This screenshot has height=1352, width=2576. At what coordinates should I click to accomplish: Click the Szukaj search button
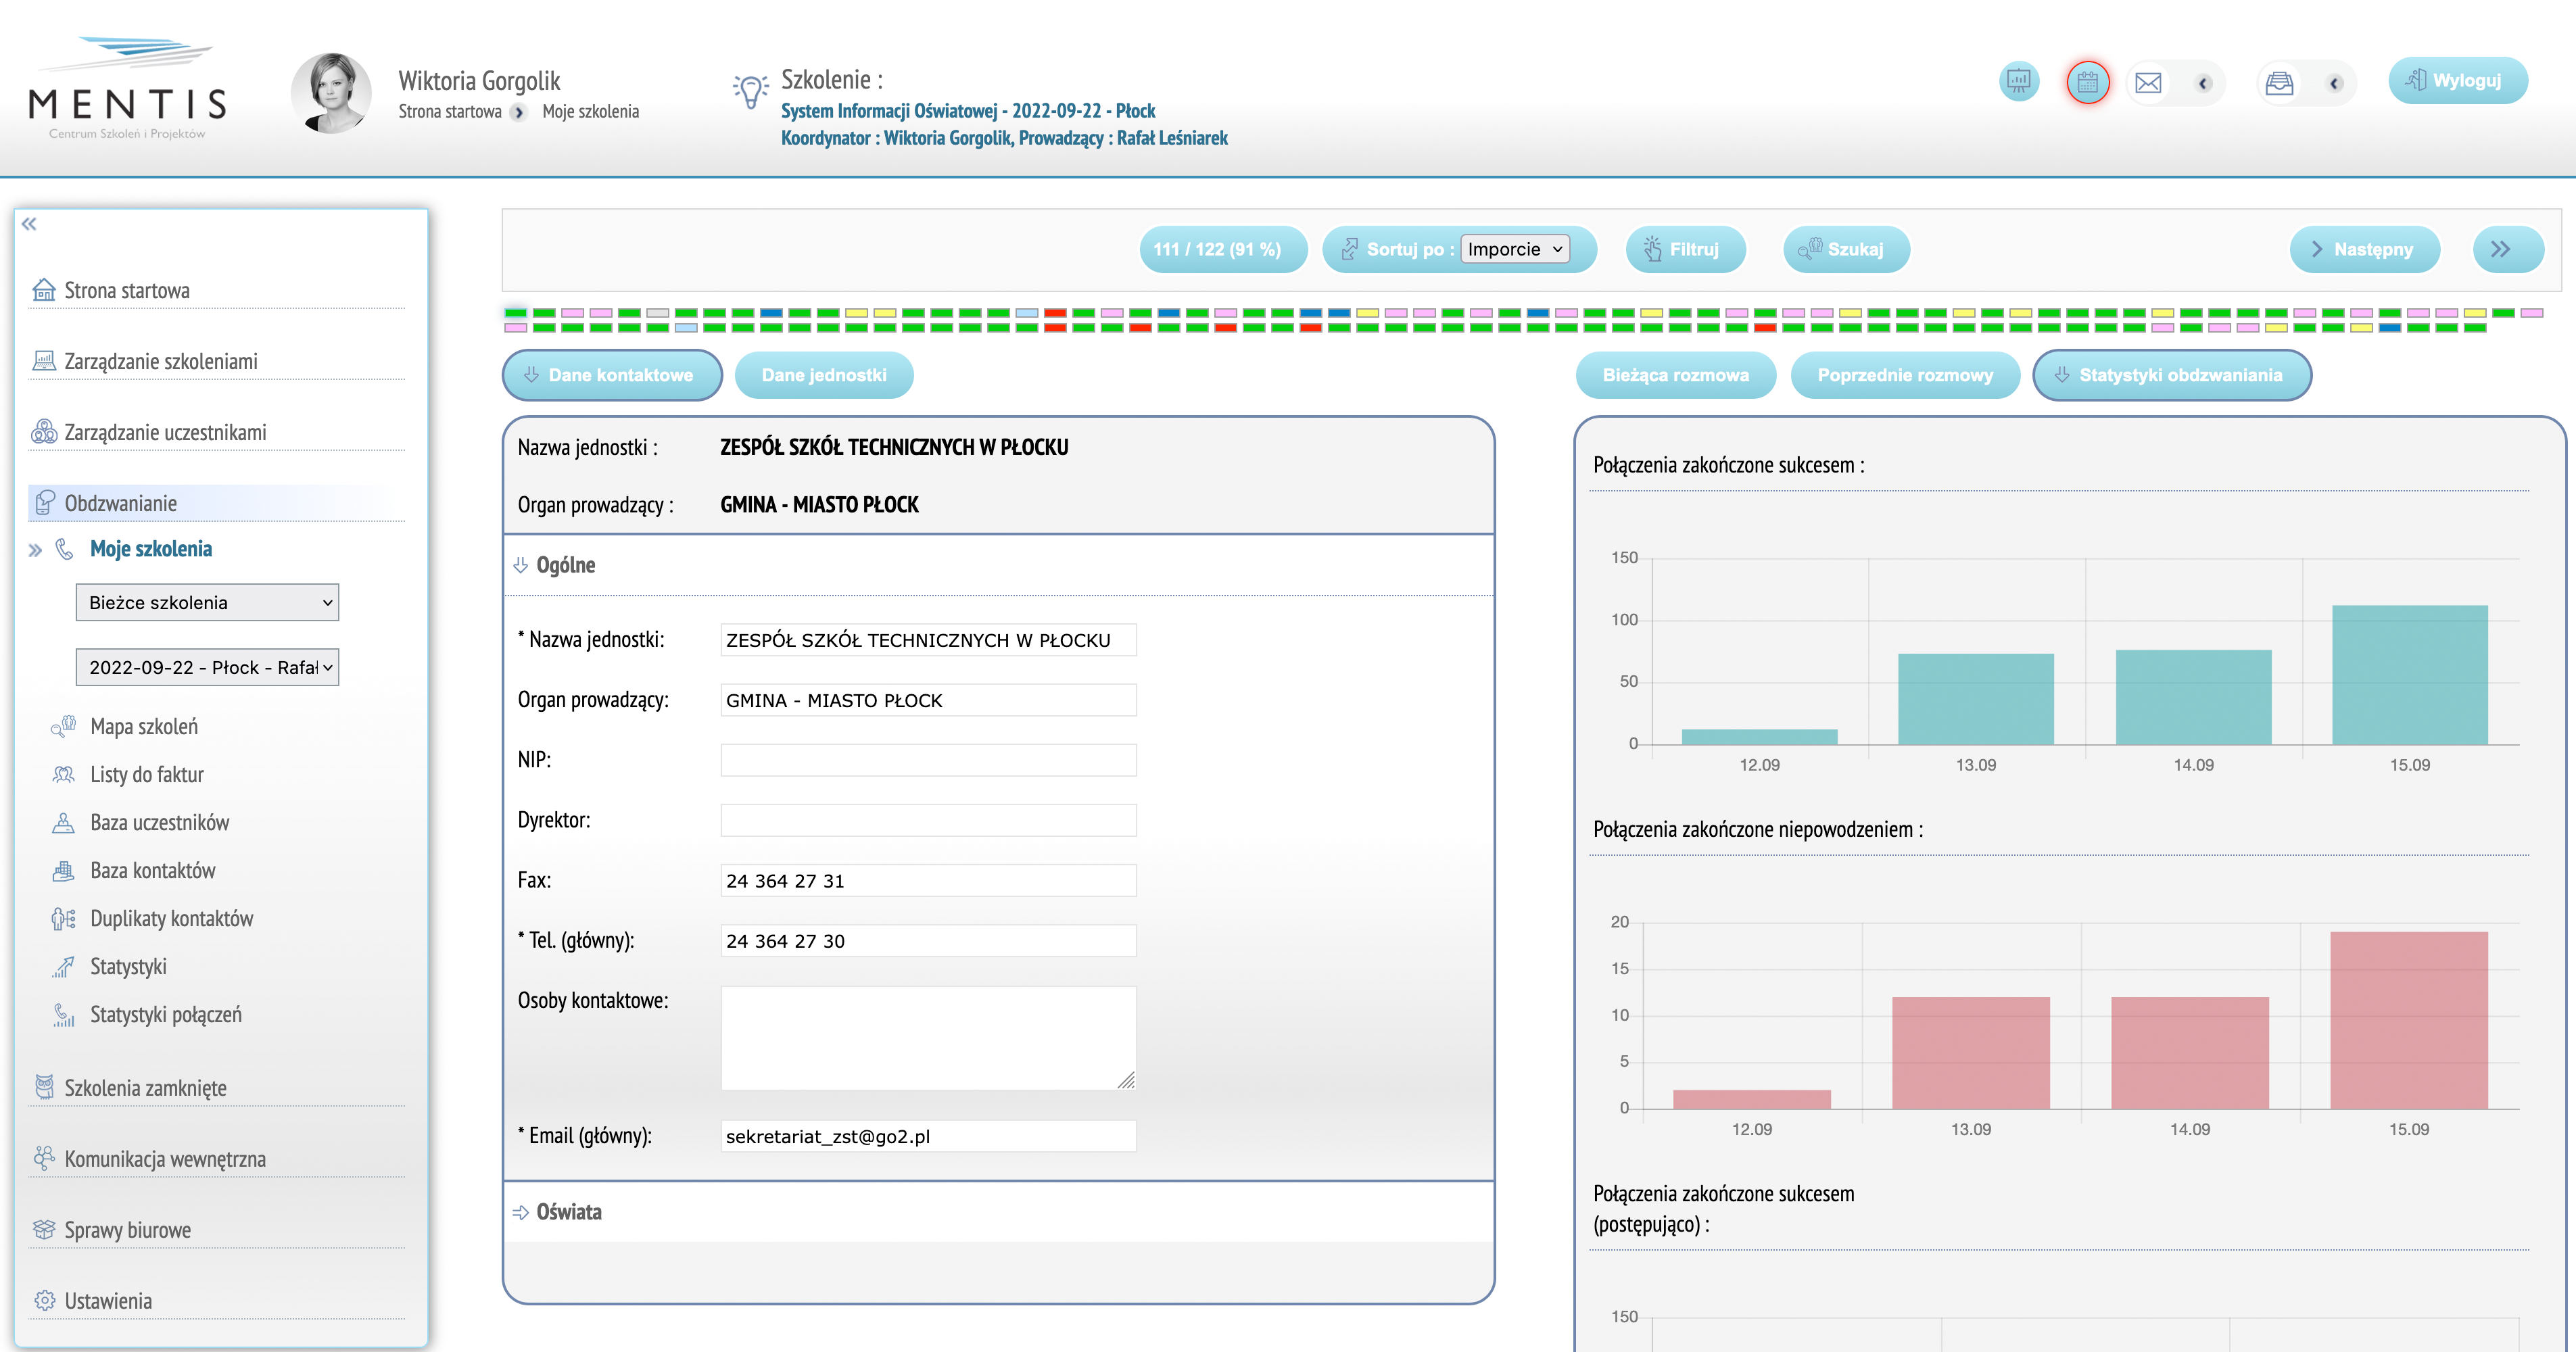(1846, 250)
